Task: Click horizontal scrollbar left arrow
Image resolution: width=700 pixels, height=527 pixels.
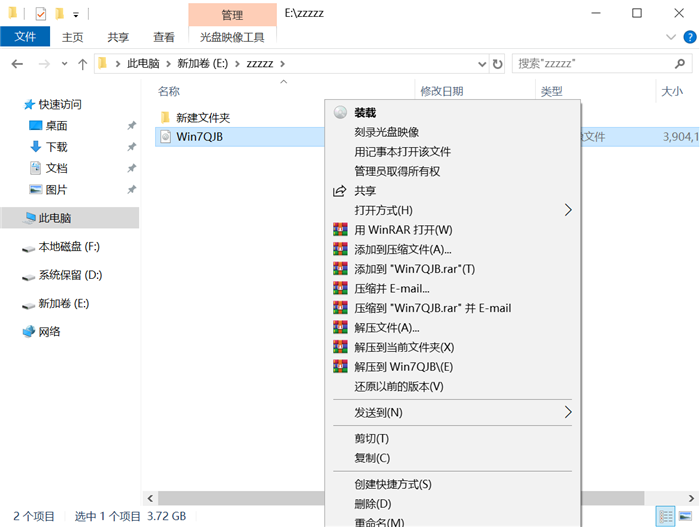Action: point(150,498)
